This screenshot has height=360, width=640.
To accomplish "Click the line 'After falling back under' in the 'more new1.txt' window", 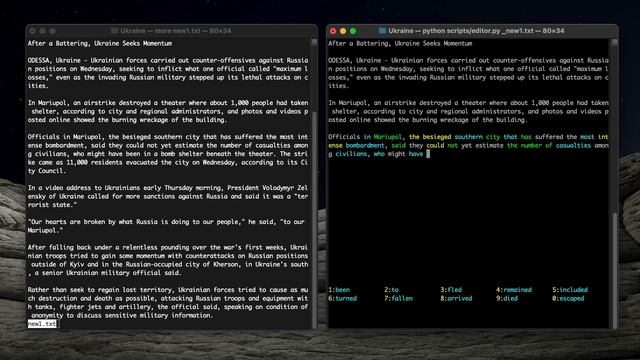I will point(168,247).
